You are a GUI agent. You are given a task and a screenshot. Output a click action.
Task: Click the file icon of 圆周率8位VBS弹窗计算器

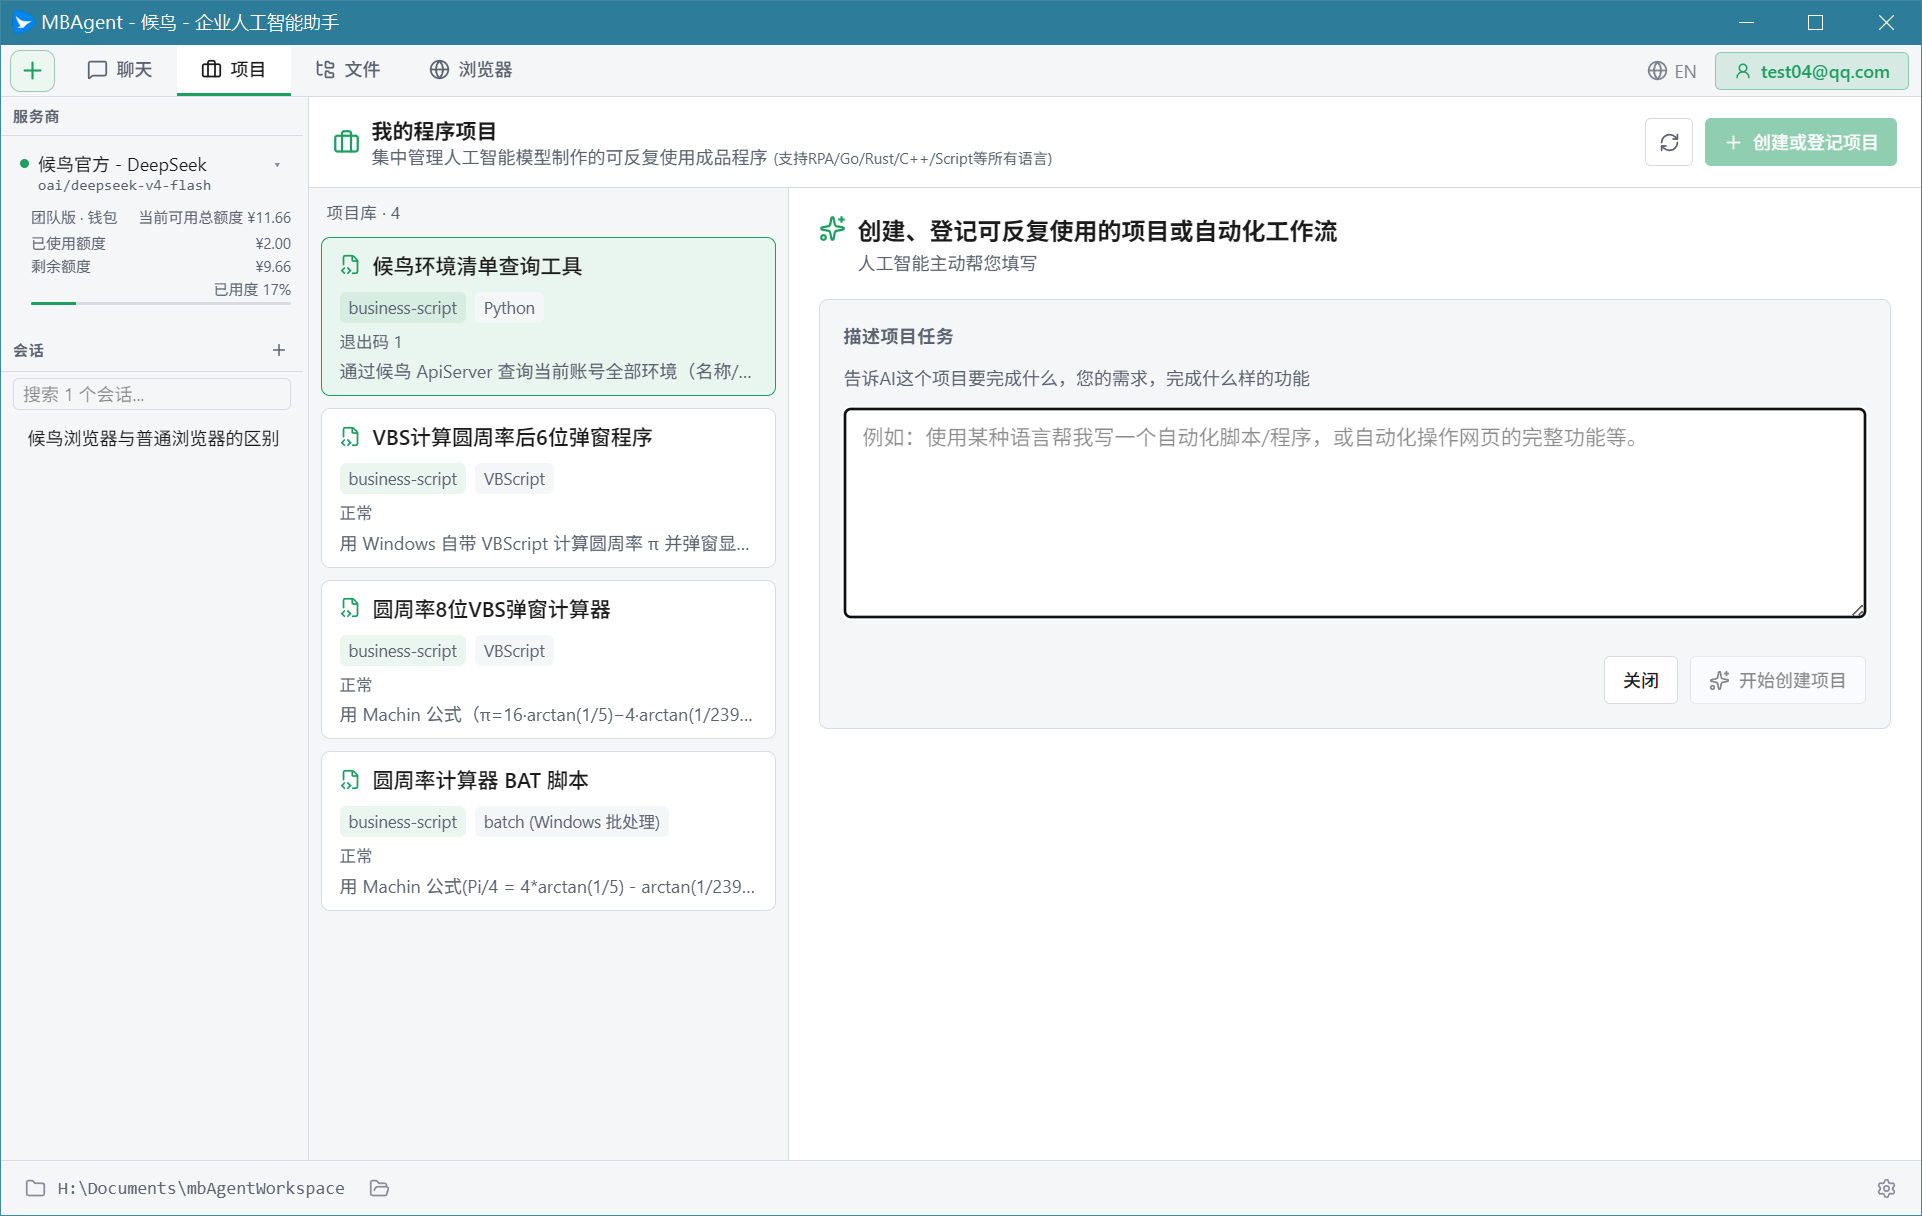(x=350, y=608)
